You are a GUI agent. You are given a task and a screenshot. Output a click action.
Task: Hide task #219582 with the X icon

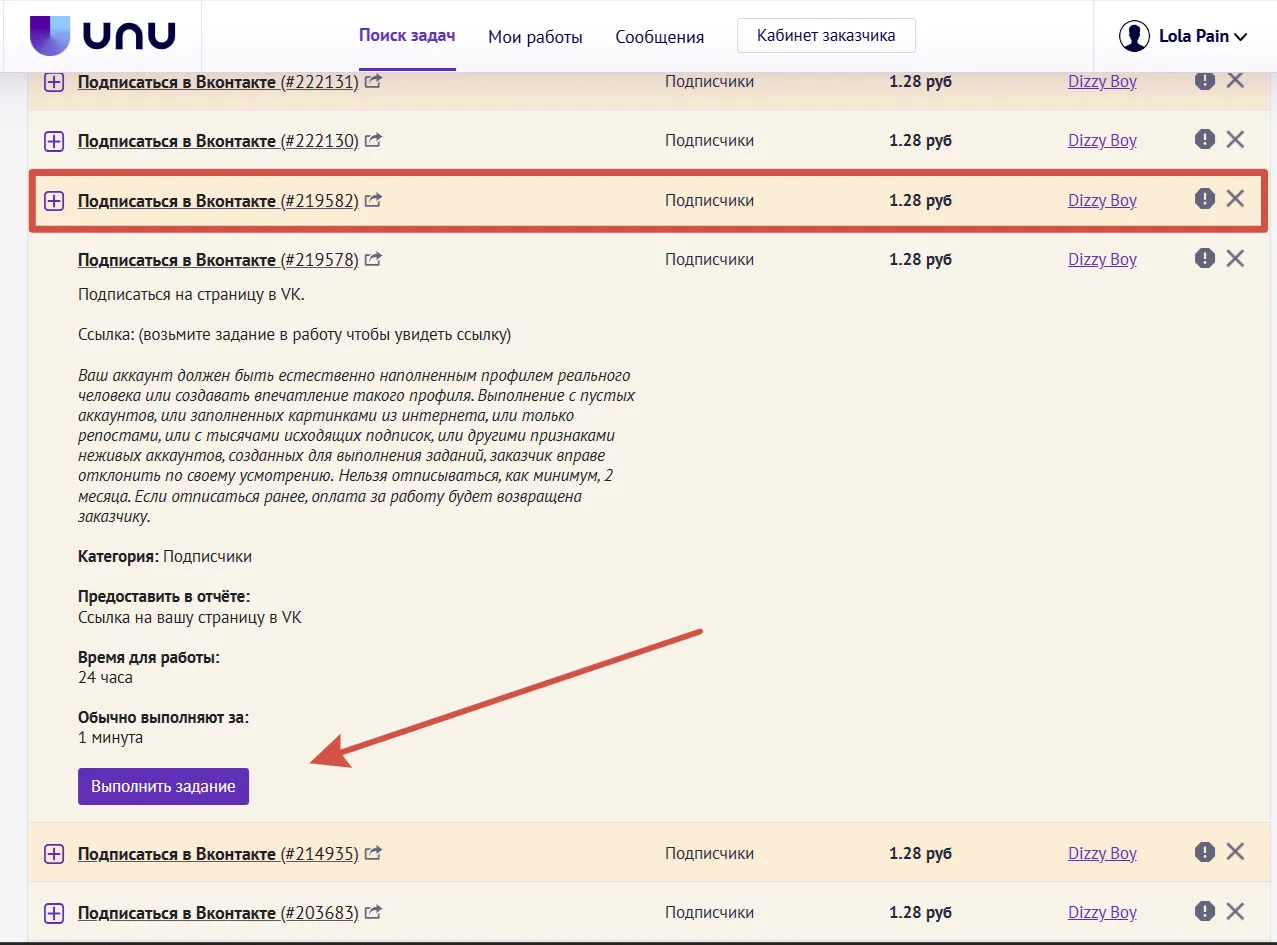pos(1235,199)
